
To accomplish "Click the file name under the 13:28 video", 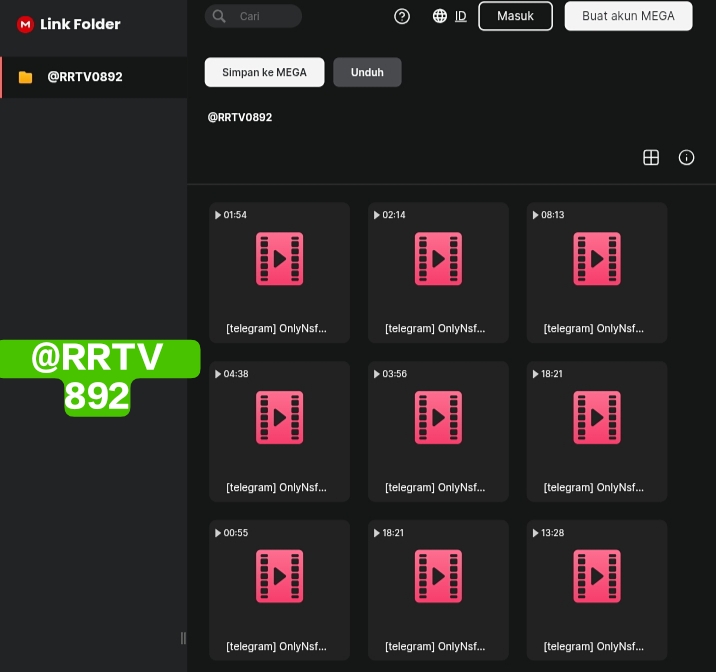I will pyautogui.click(x=594, y=646).
